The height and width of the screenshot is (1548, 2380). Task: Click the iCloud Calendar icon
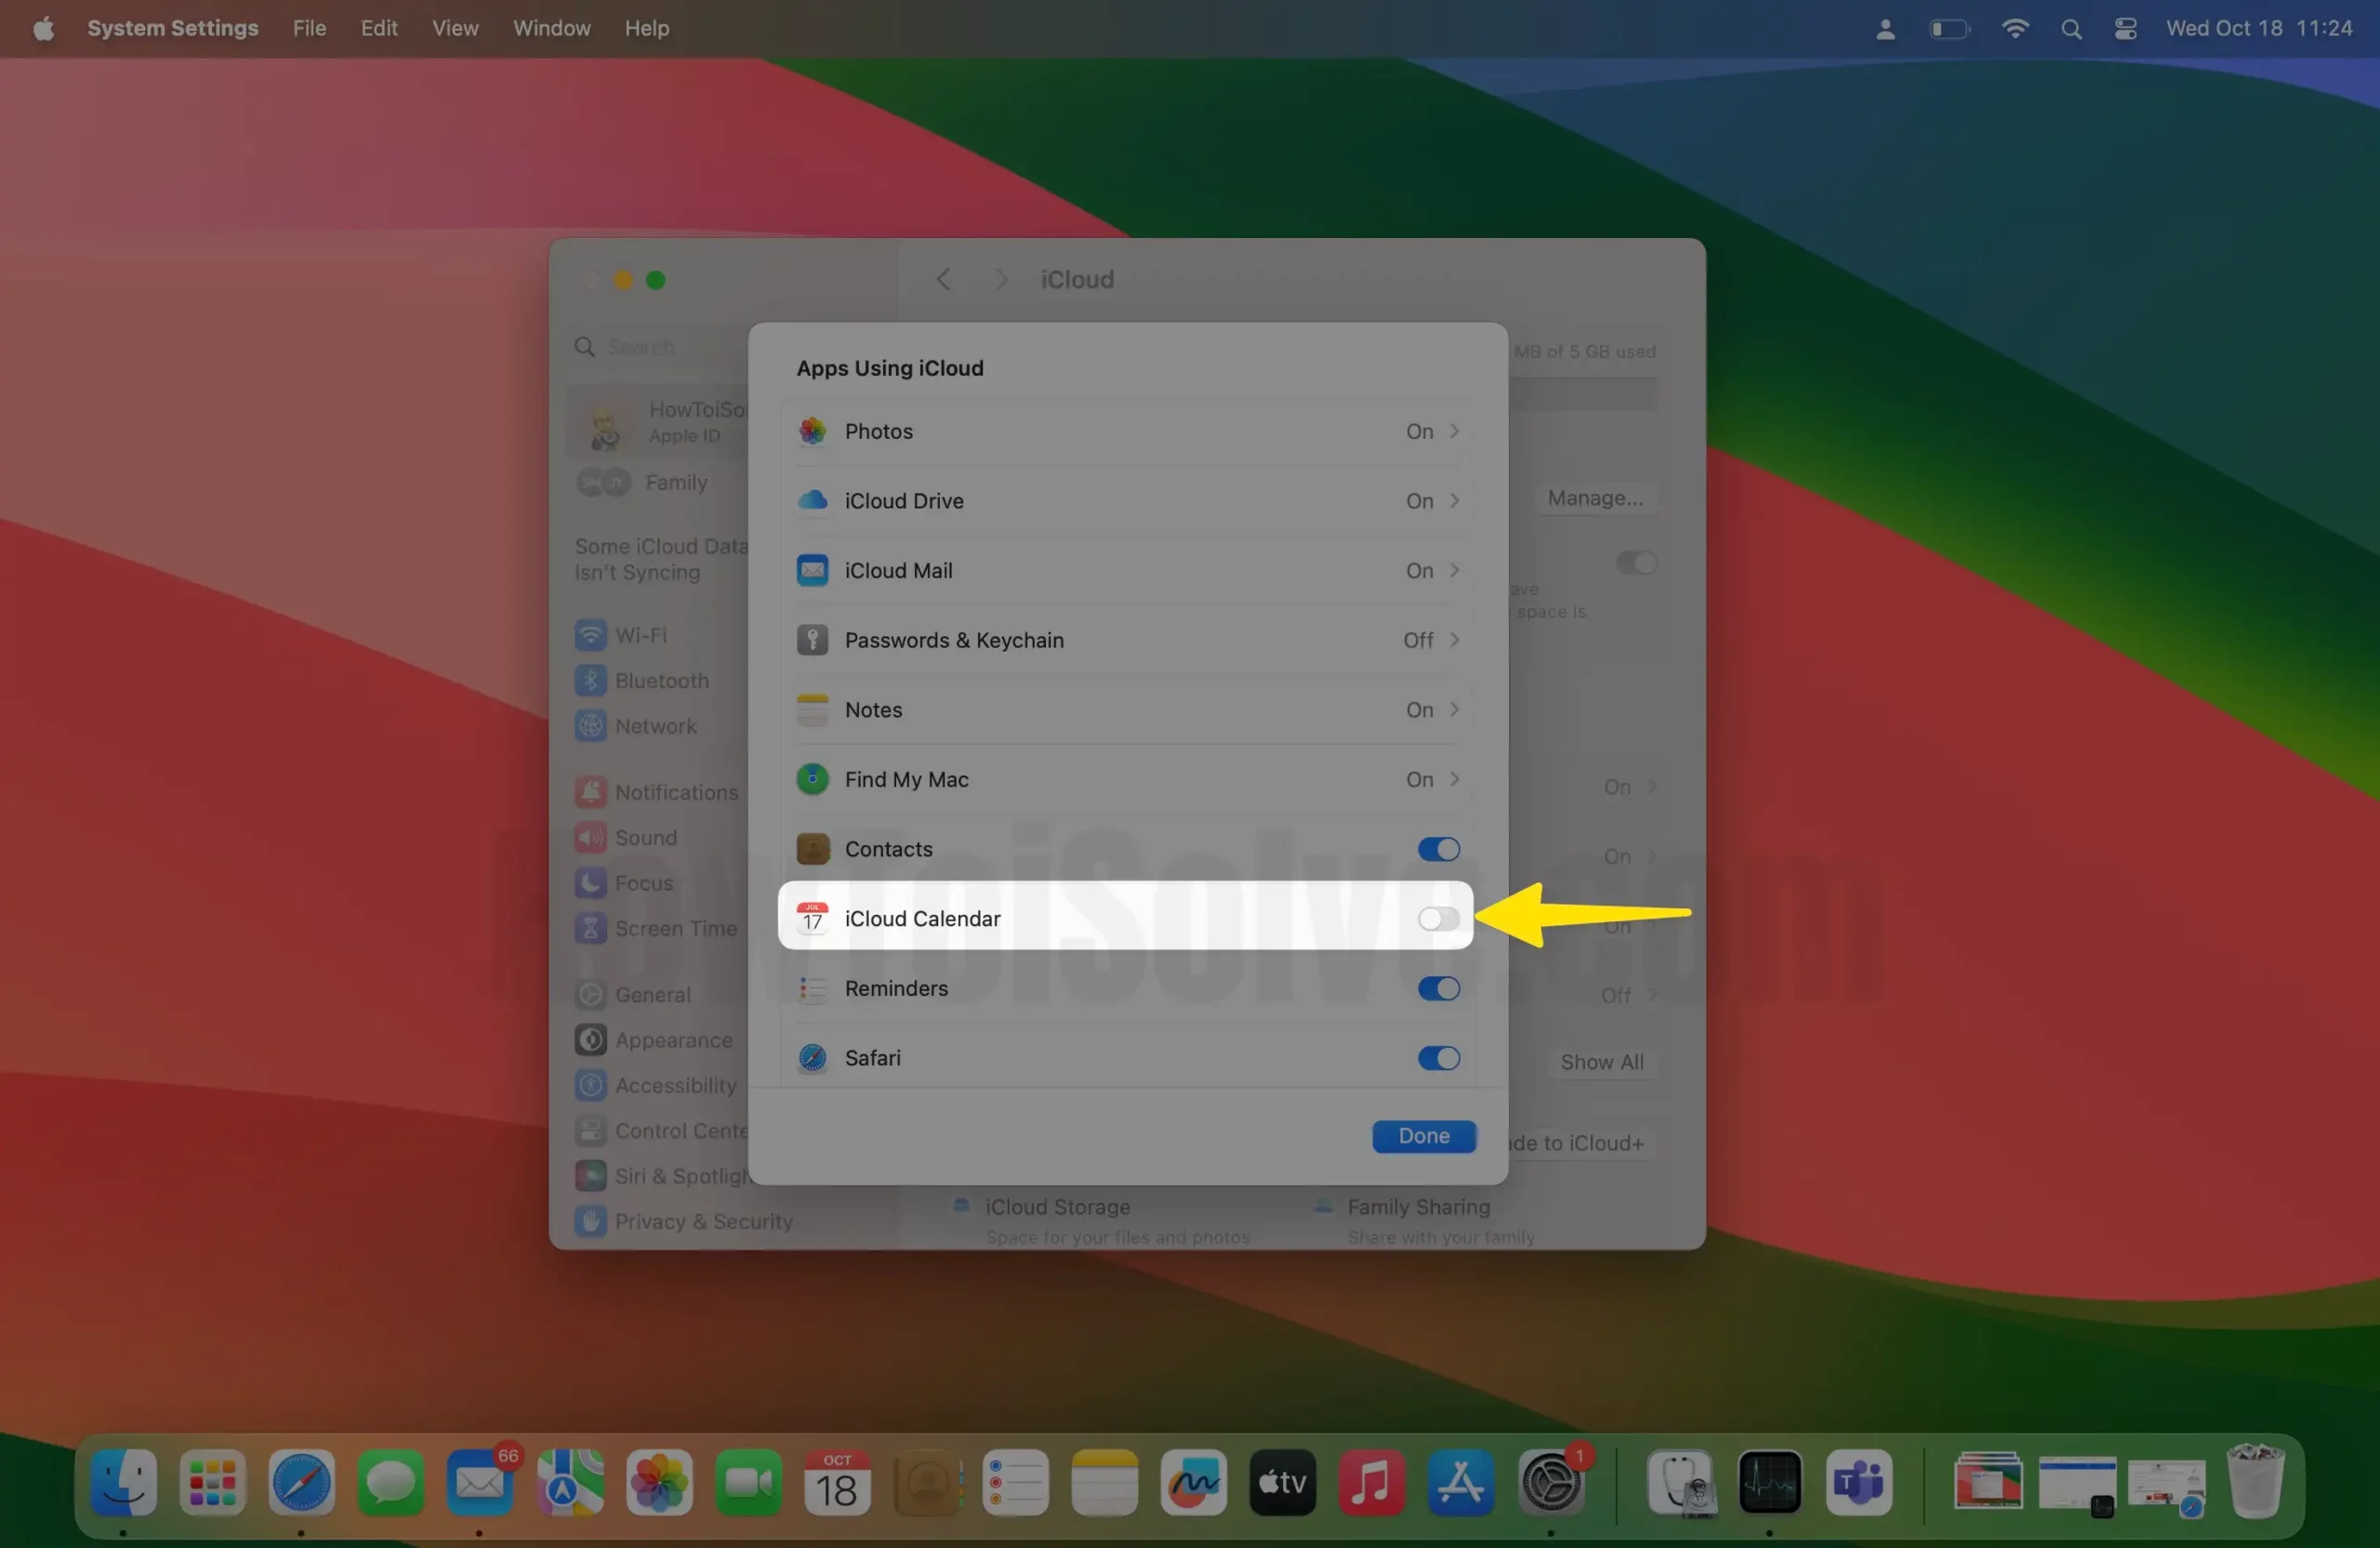point(812,918)
